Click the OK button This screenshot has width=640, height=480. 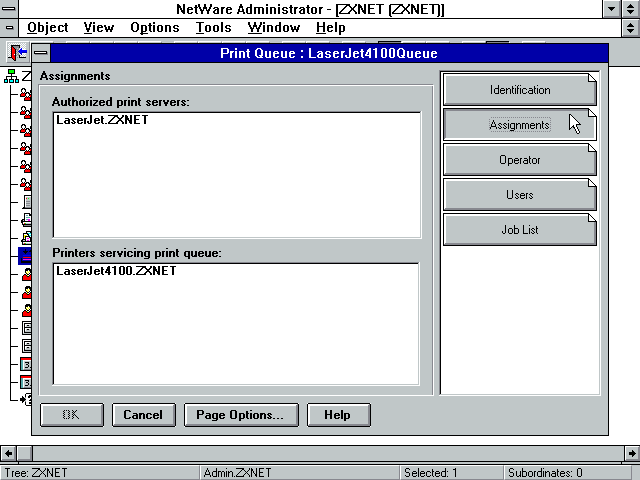point(72,415)
